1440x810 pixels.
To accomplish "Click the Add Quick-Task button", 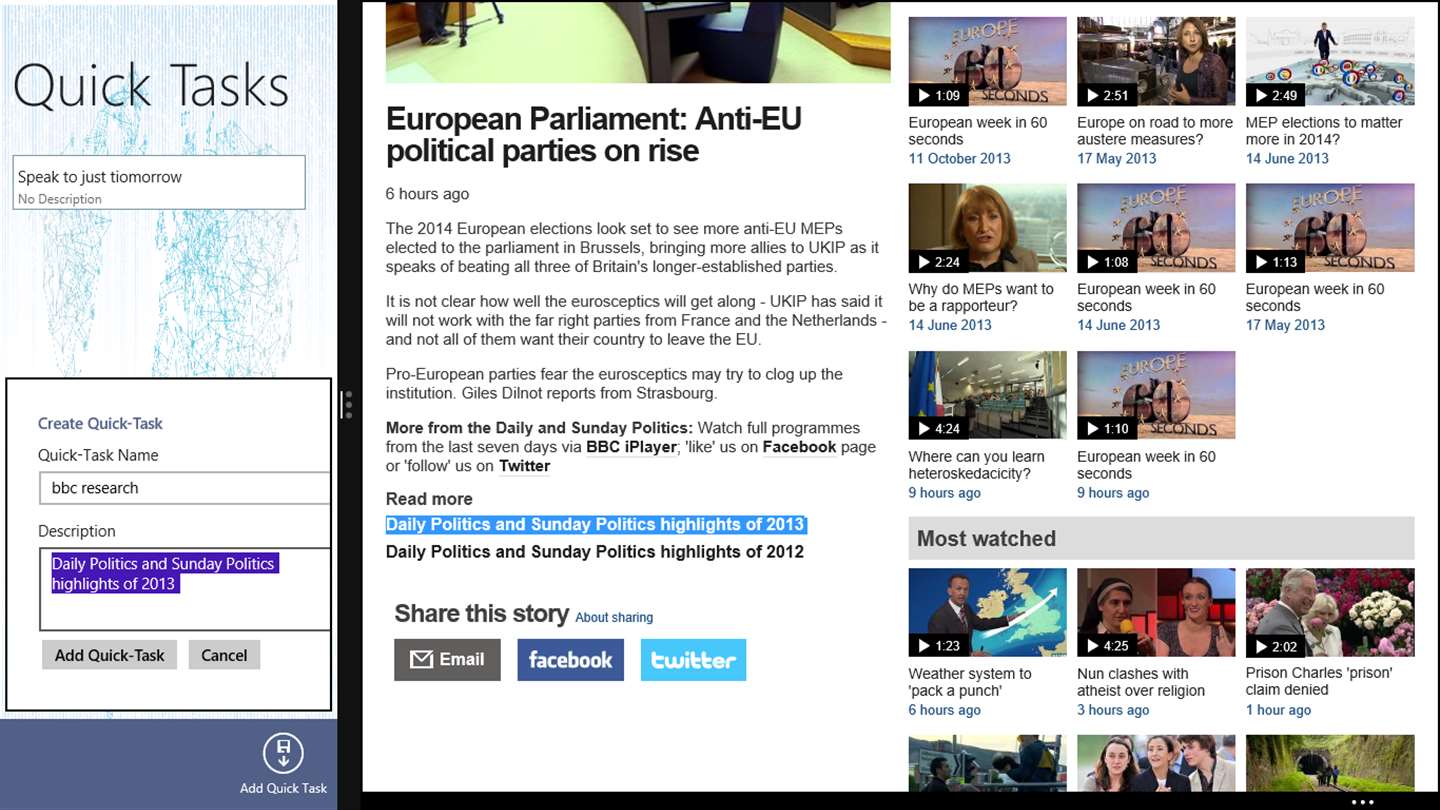I will click(x=110, y=655).
